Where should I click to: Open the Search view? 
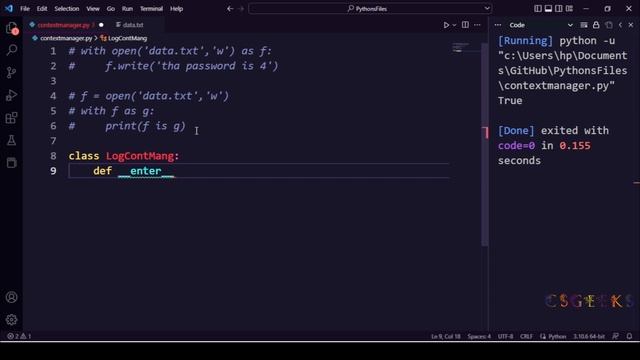(x=12, y=50)
